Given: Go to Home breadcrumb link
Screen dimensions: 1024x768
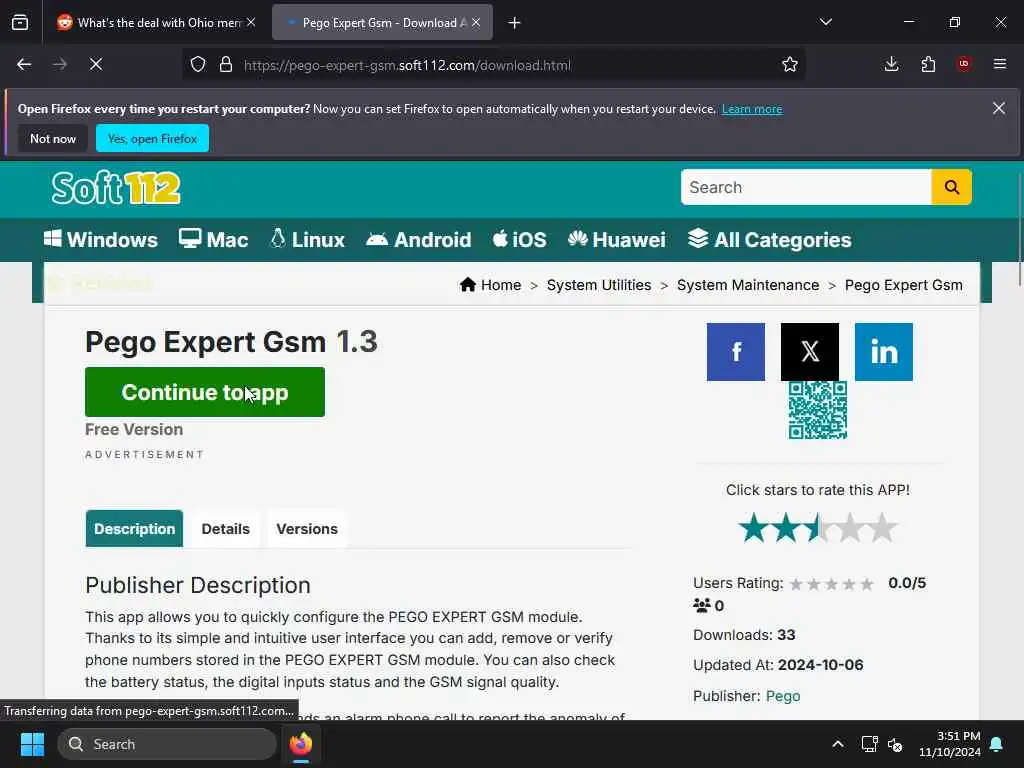Looking at the screenshot, I should click(490, 285).
